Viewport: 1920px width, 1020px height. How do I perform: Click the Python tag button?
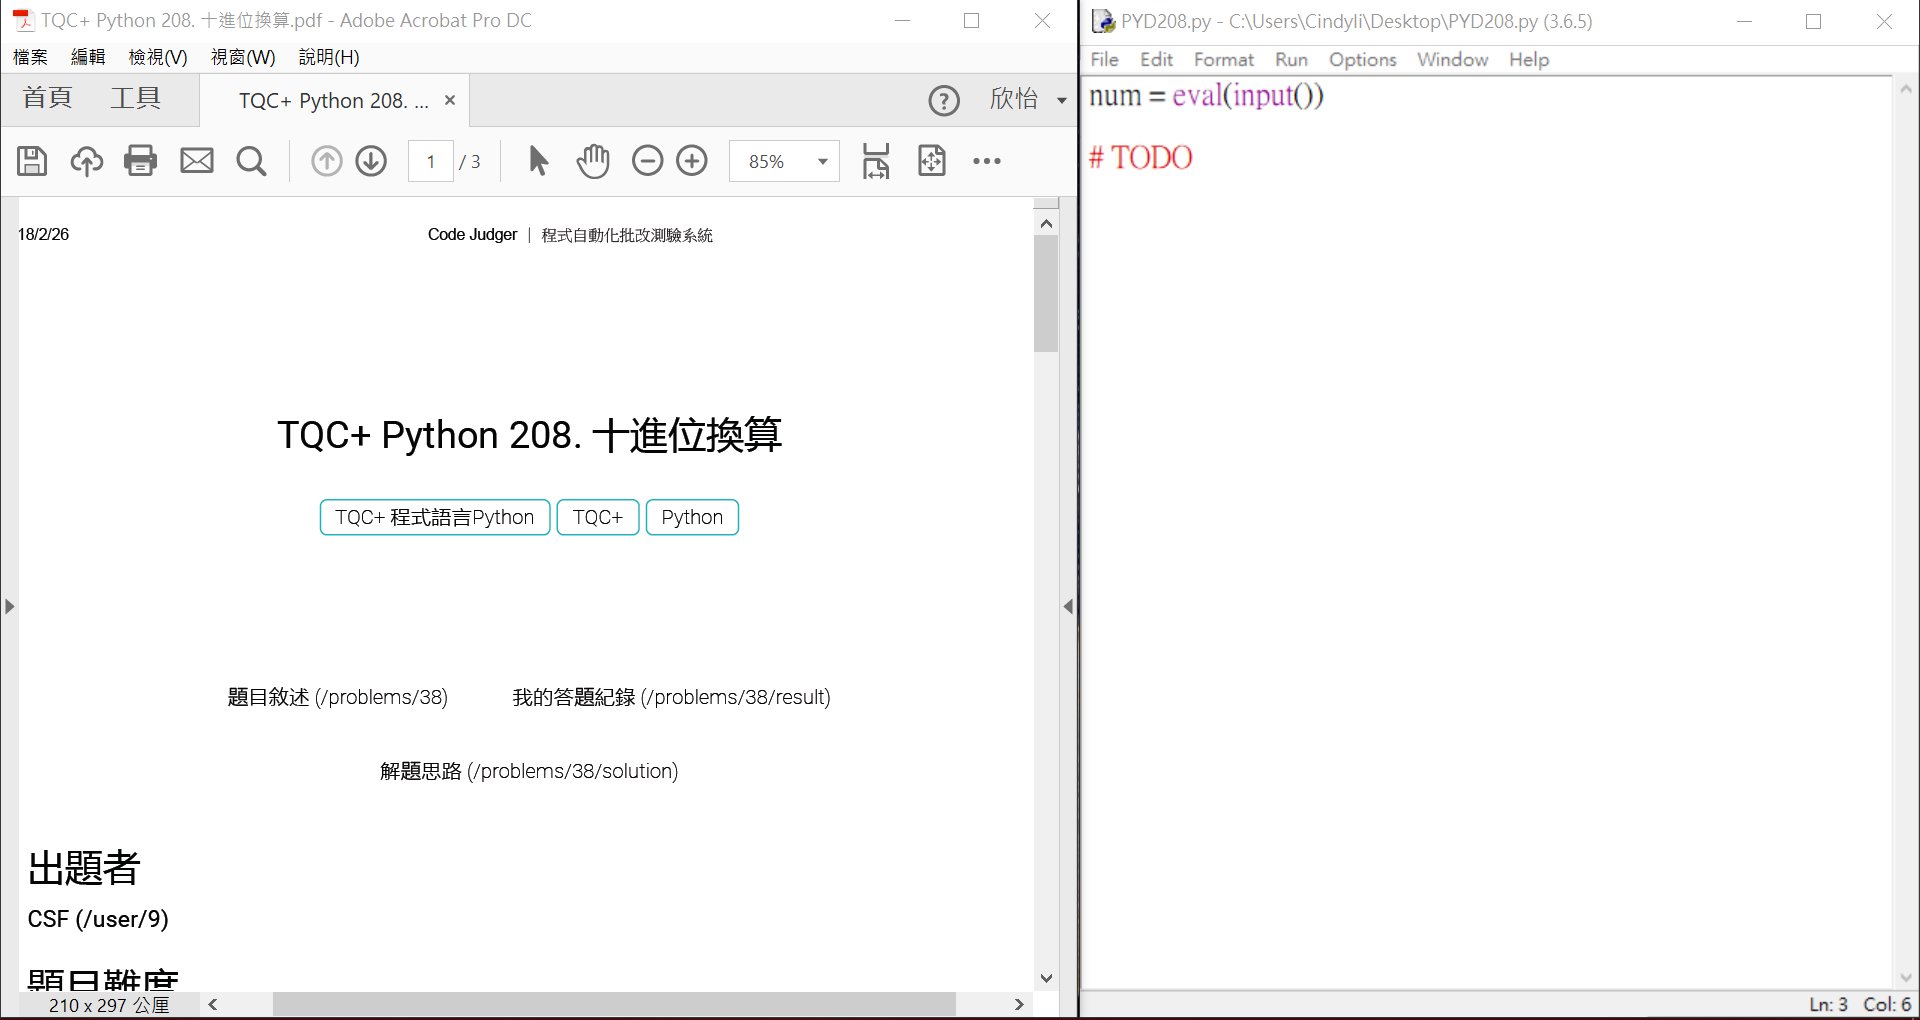(x=692, y=517)
